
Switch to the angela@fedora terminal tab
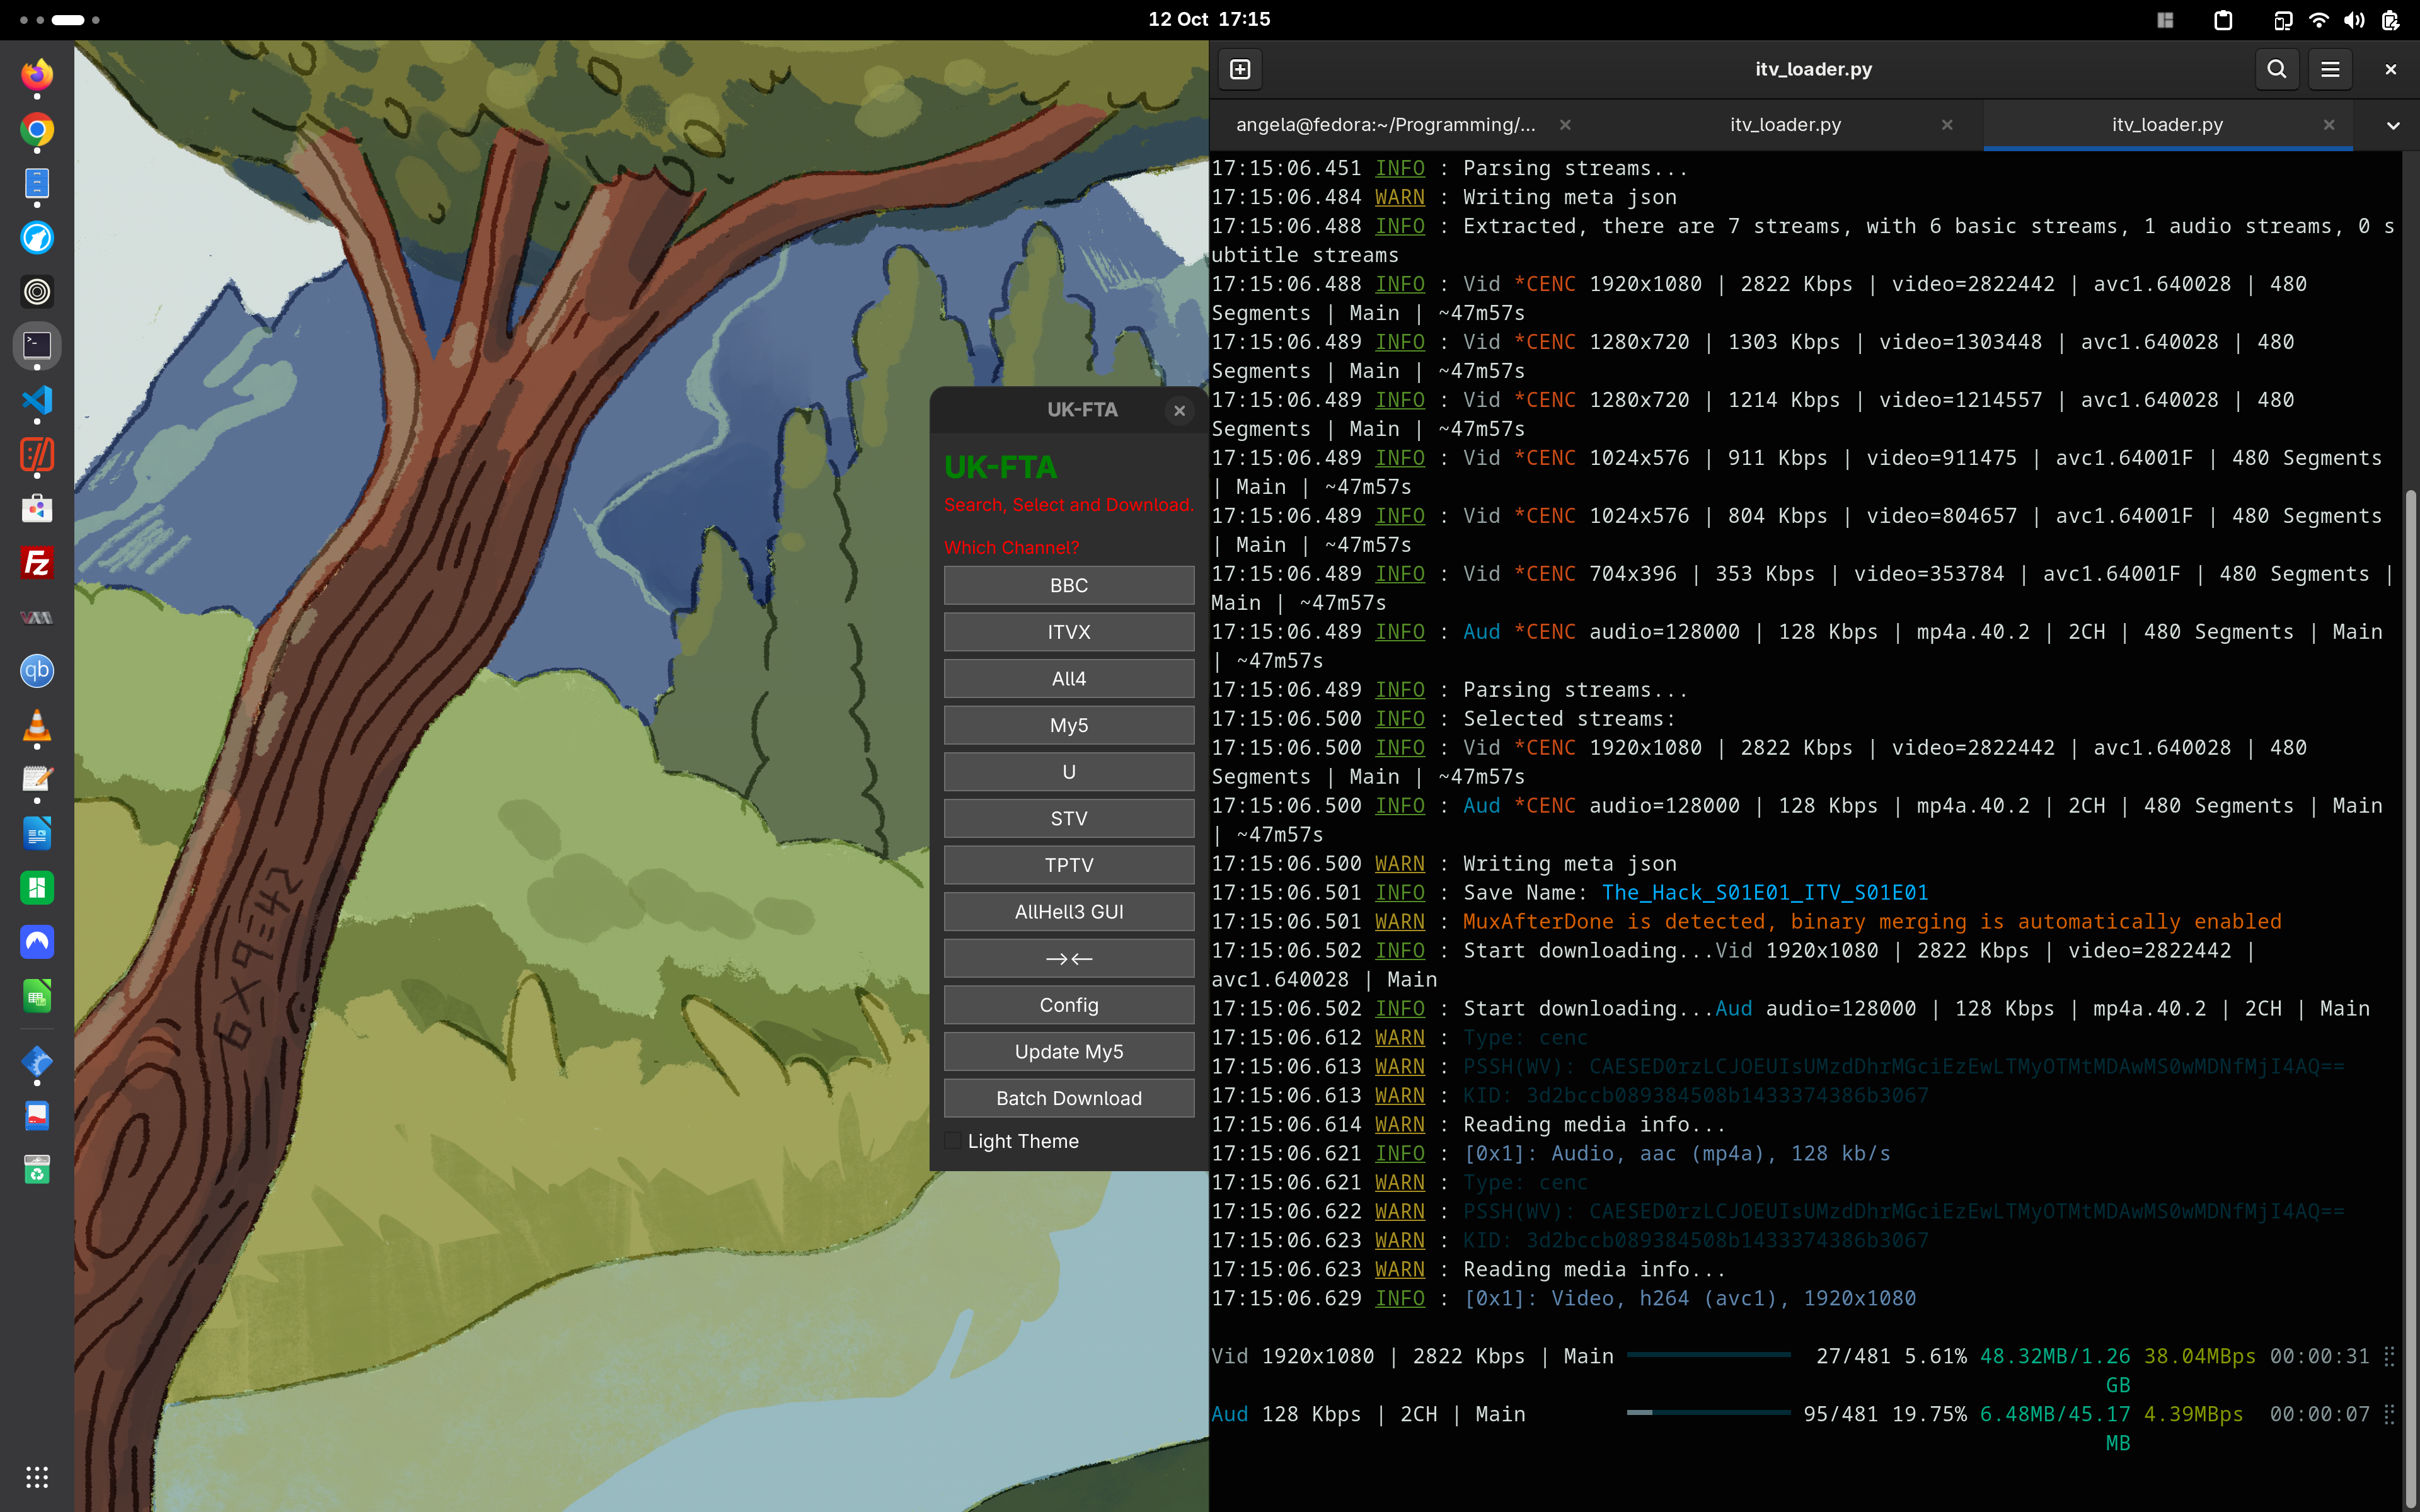pos(1385,125)
